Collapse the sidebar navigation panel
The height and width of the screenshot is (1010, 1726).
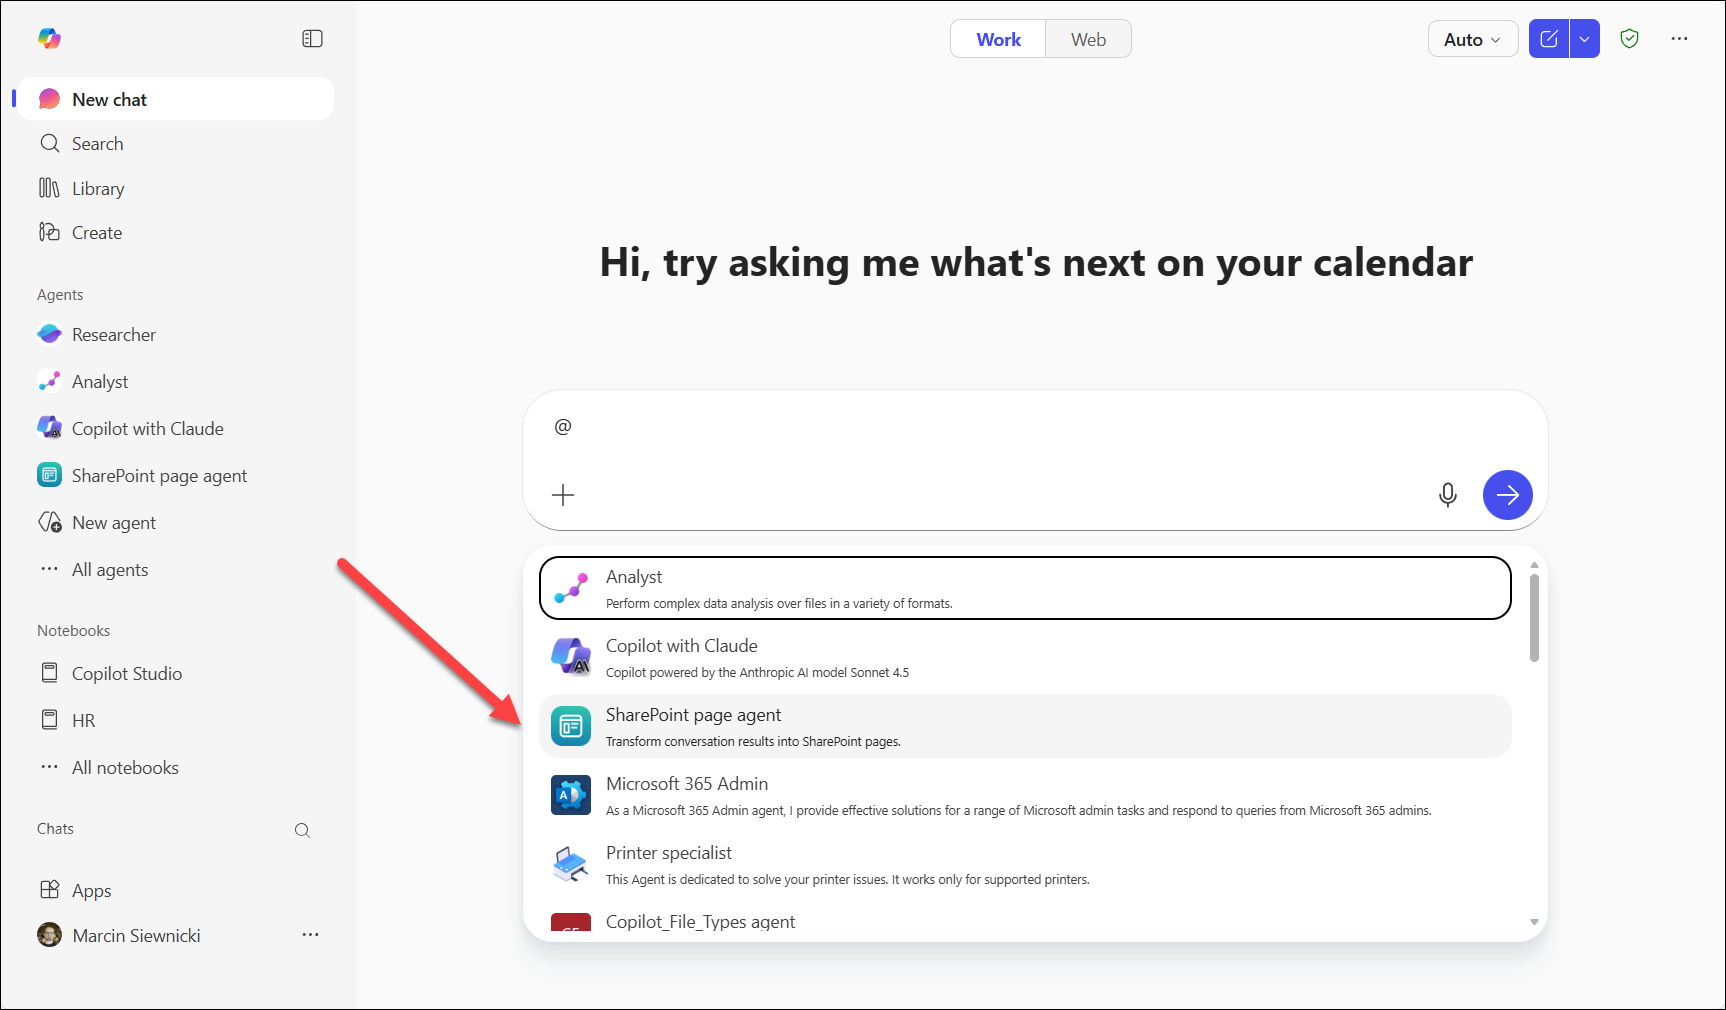pos(312,39)
